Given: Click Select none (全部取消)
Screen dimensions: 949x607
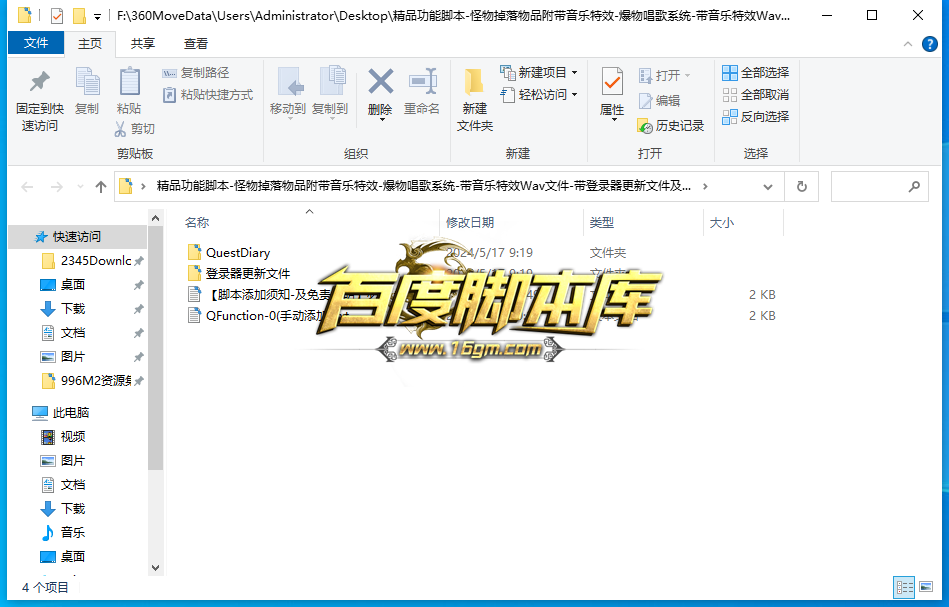Looking at the screenshot, I should 755,95.
